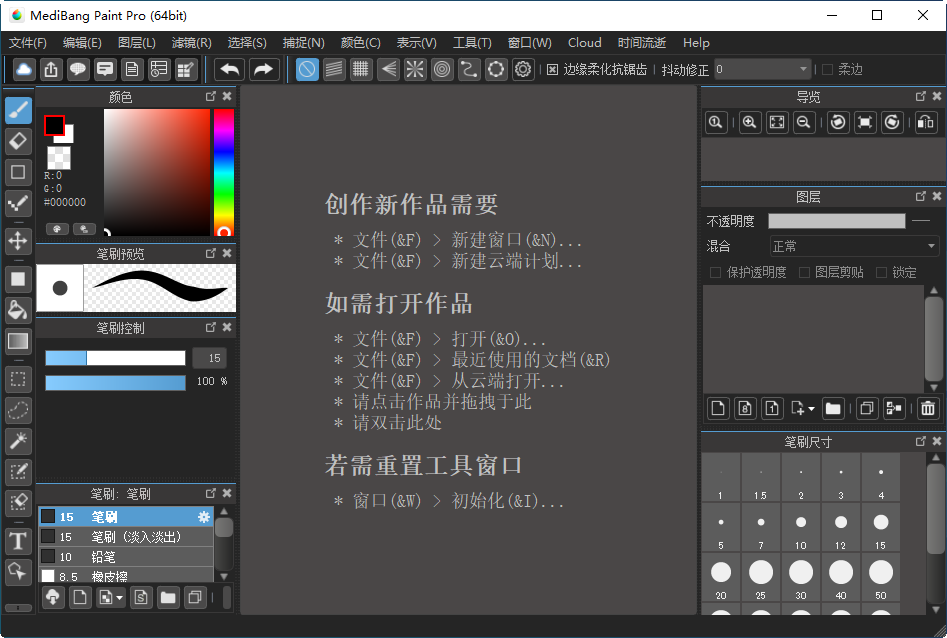Enable parallel lines snap
The height and width of the screenshot is (638, 947).
coord(333,69)
